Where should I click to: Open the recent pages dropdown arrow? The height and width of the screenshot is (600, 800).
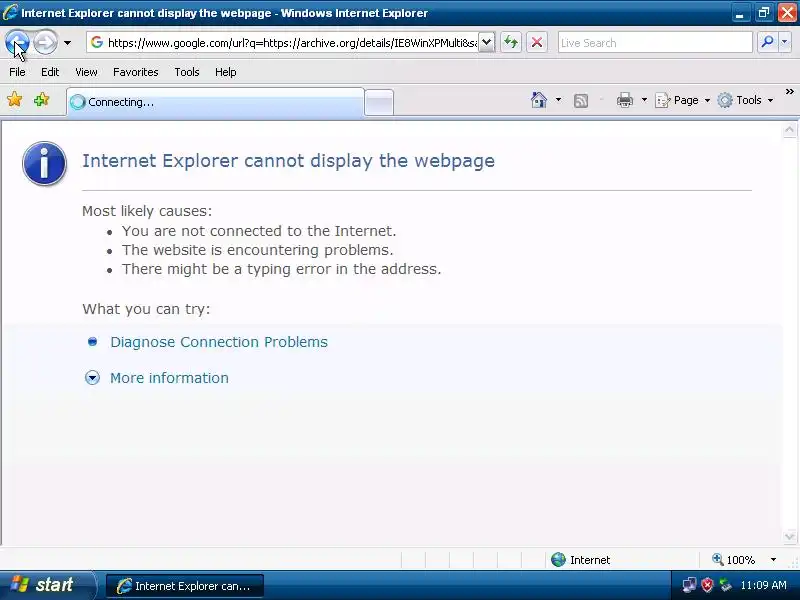pos(67,43)
